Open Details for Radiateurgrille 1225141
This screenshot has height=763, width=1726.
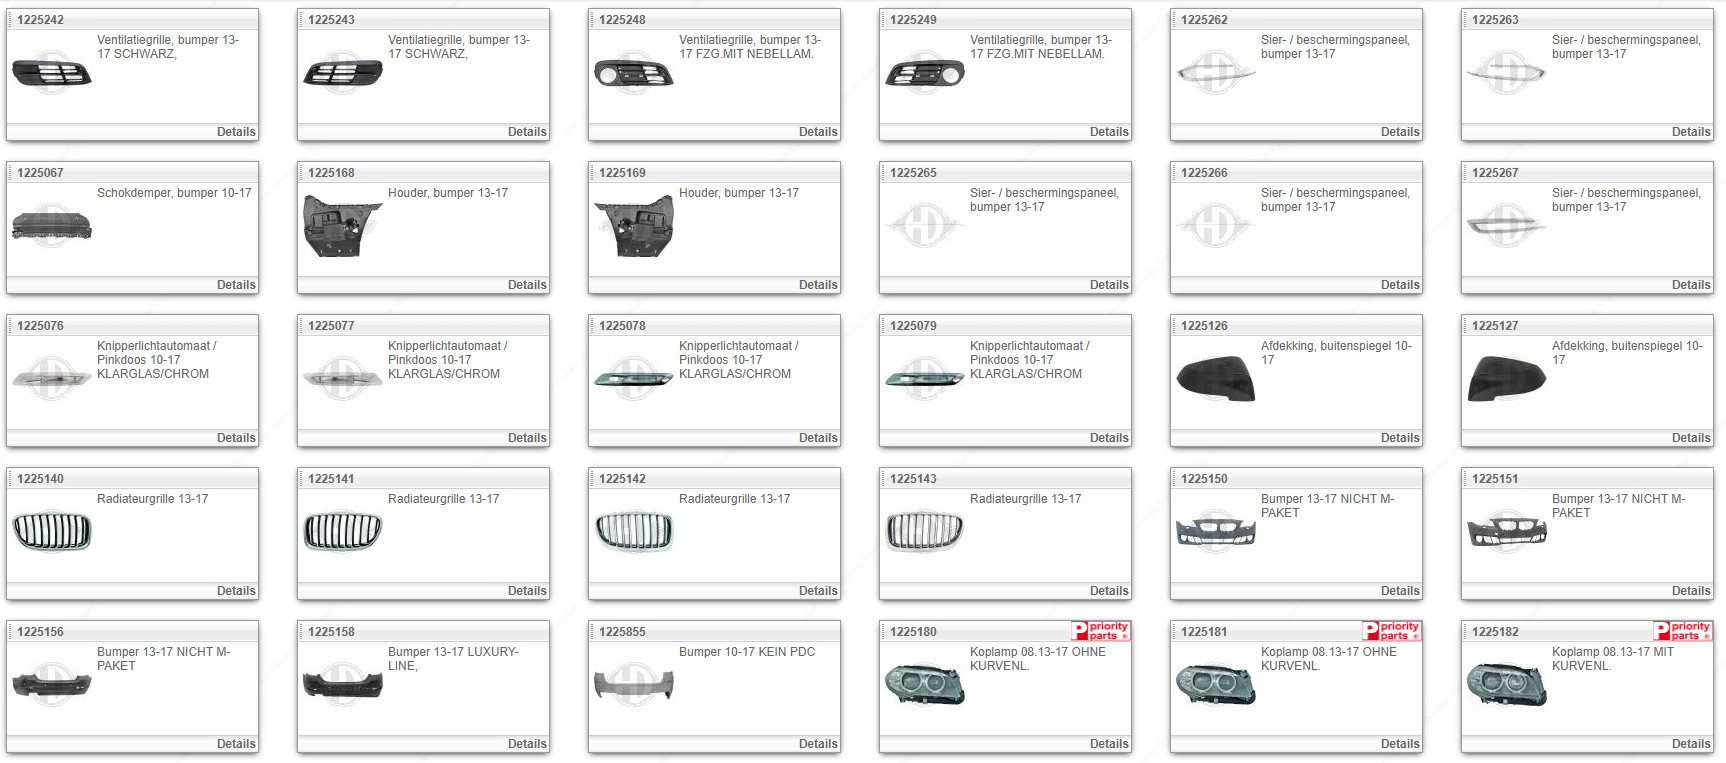point(527,591)
